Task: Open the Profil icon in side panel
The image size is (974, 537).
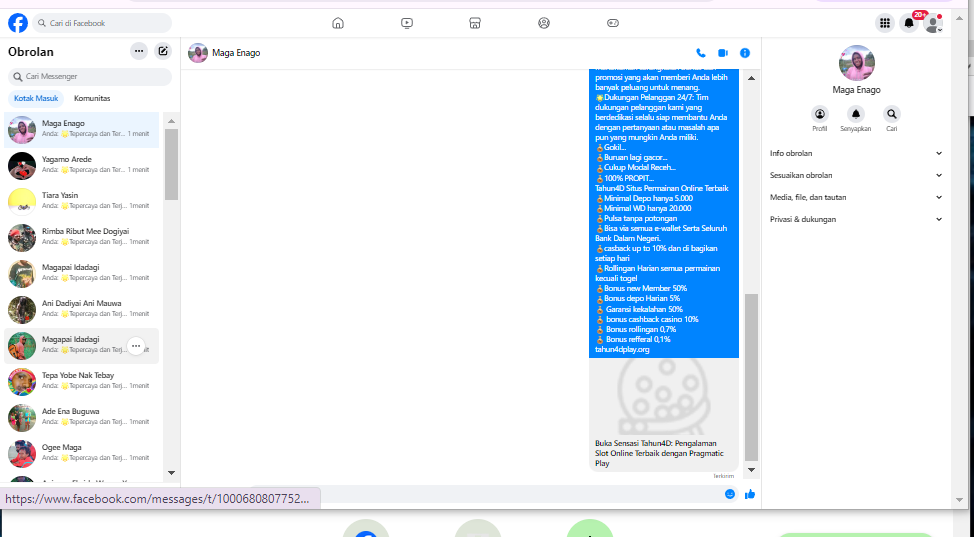Action: click(820, 114)
